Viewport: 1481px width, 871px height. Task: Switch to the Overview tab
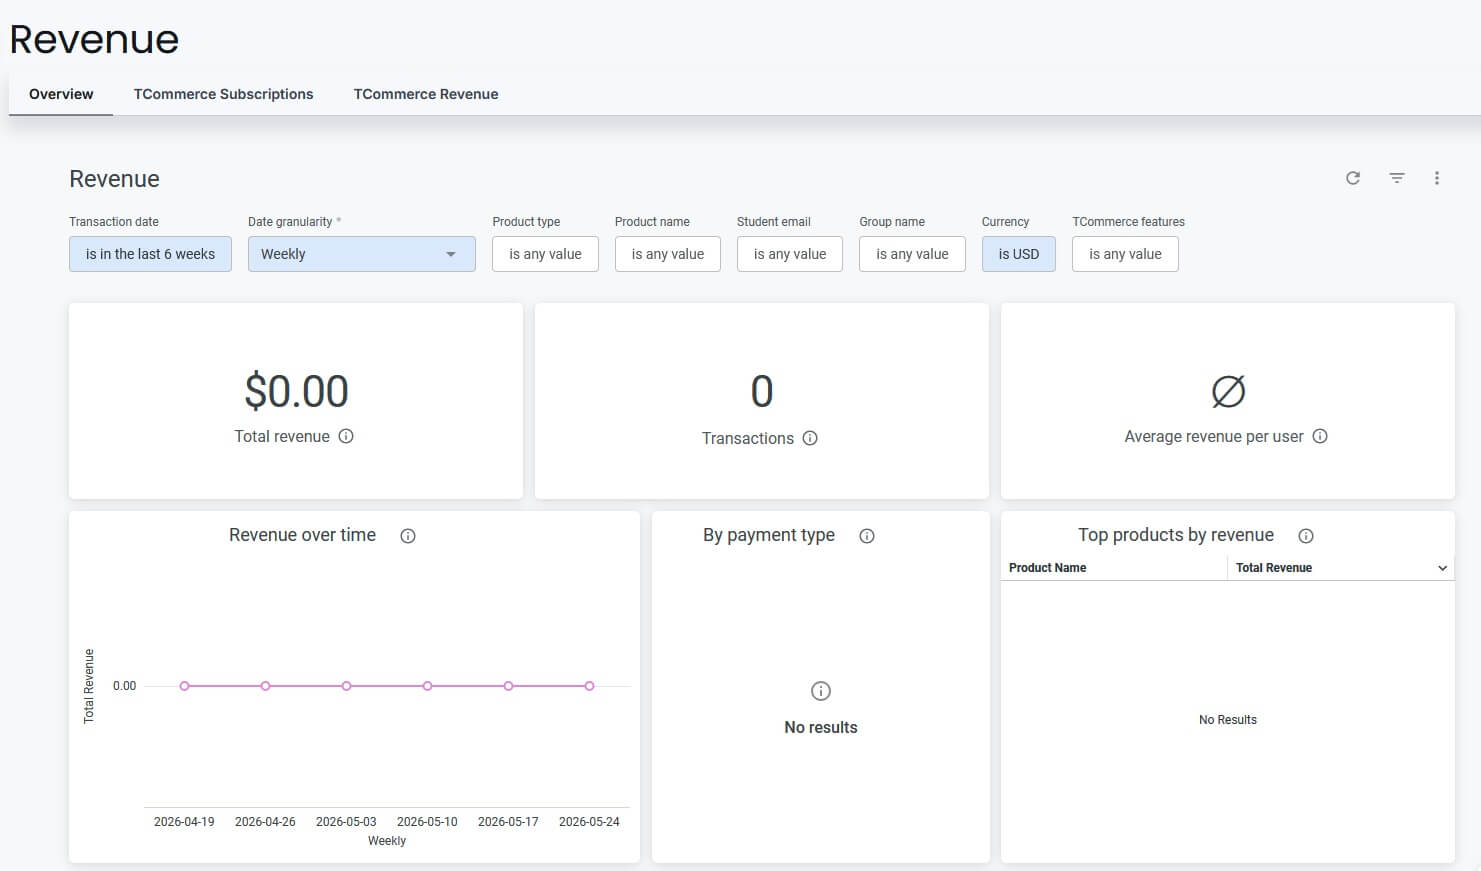coord(61,94)
